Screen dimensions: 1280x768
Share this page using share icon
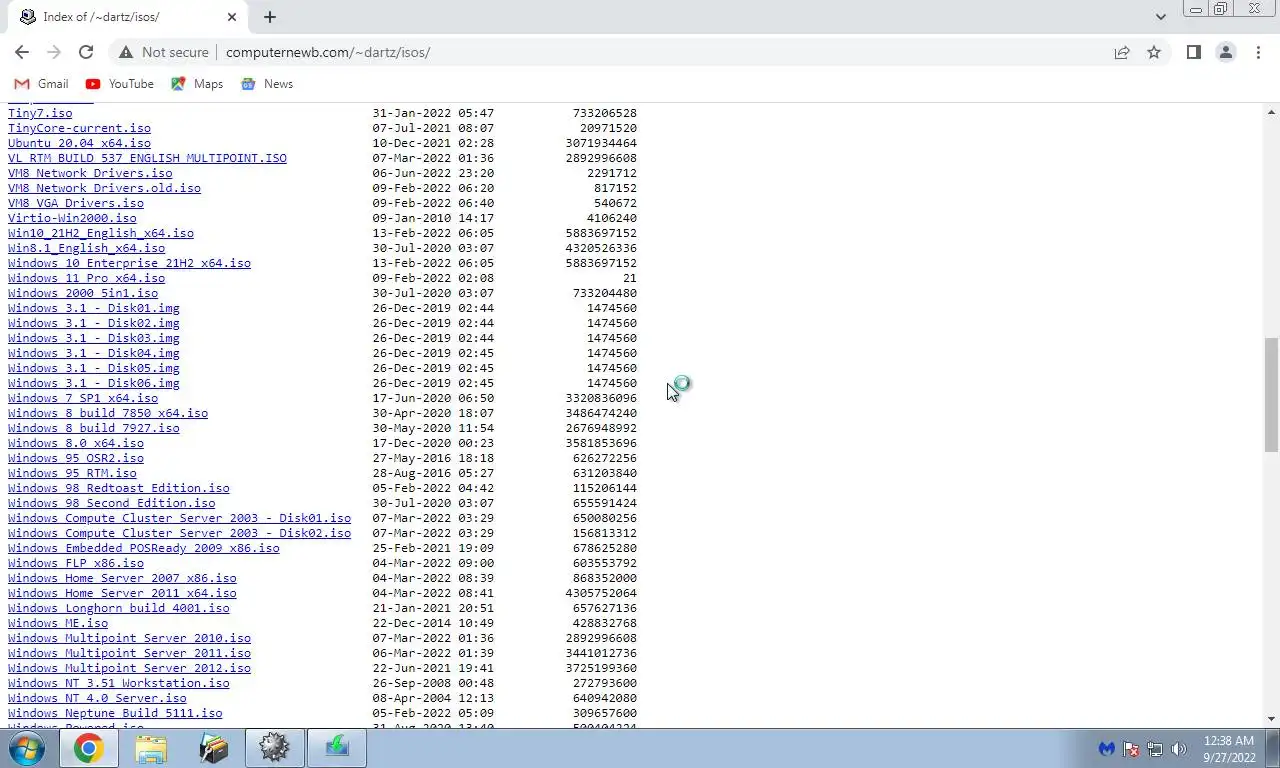pyautogui.click(x=1122, y=52)
